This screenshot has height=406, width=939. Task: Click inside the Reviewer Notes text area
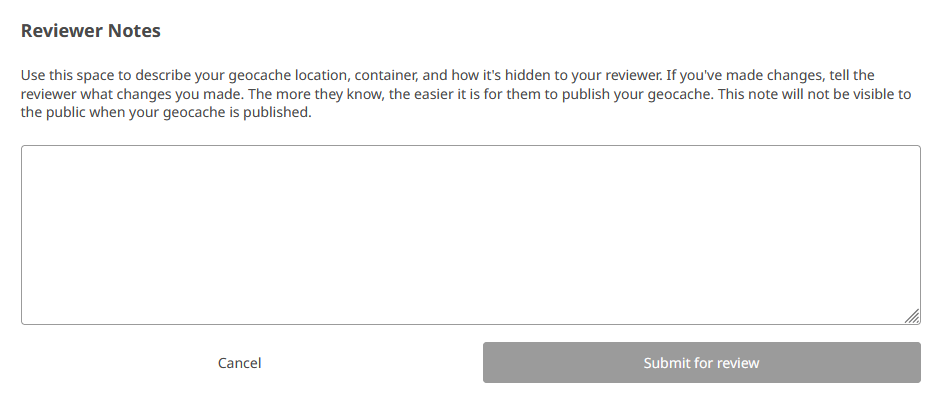(x=470, y=235)
